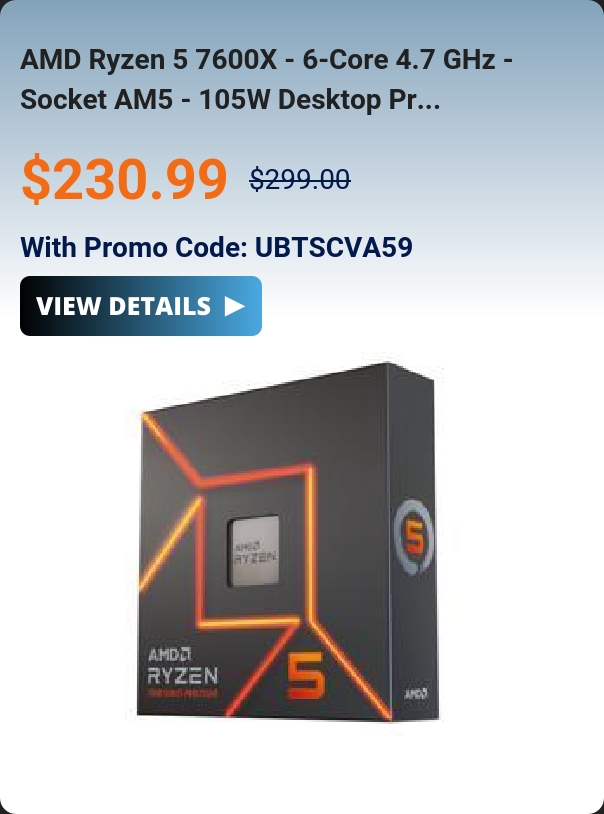Click the white arrow icon inside View Details
604x814 pixels.
(x=235, y=306)
